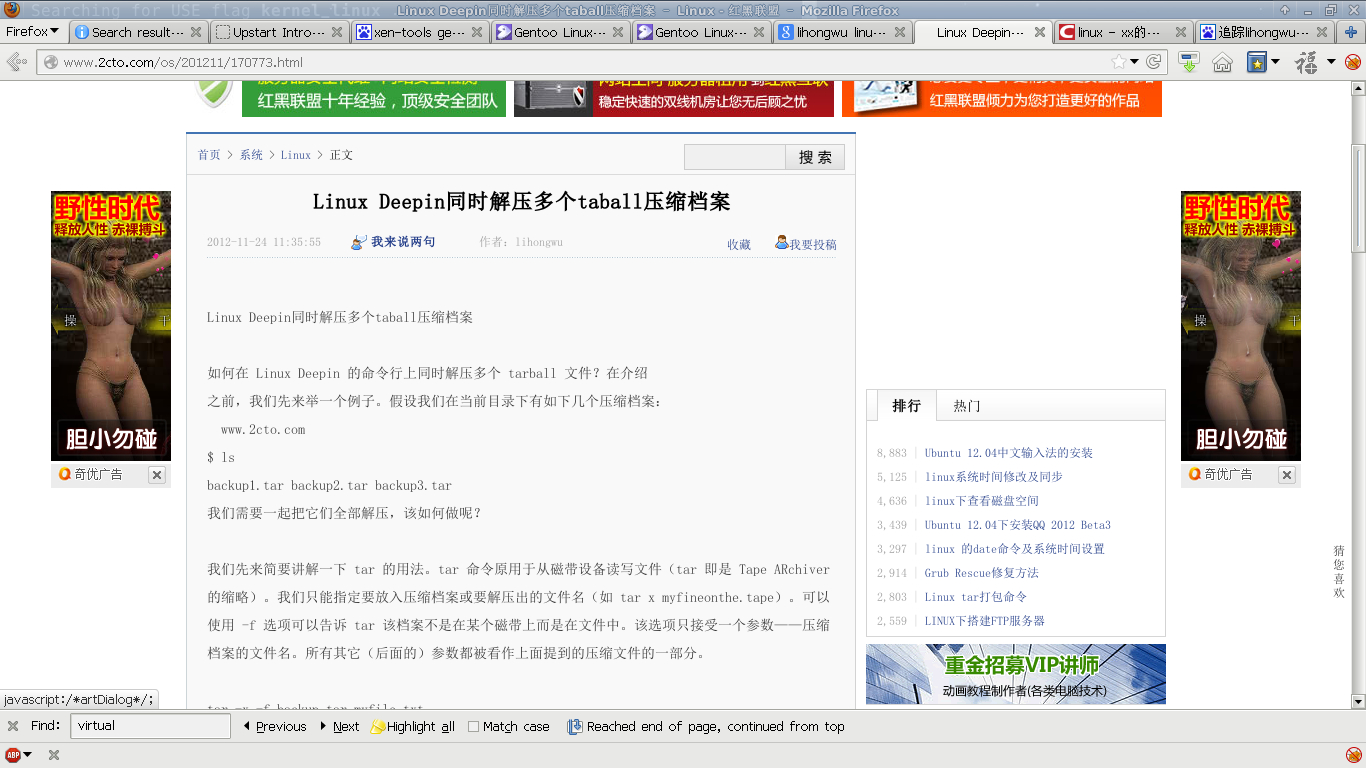Click the 搜索 search button
Image resolution: width=1366 pixels, height=768 pixels.
click(x=815, y=157)
